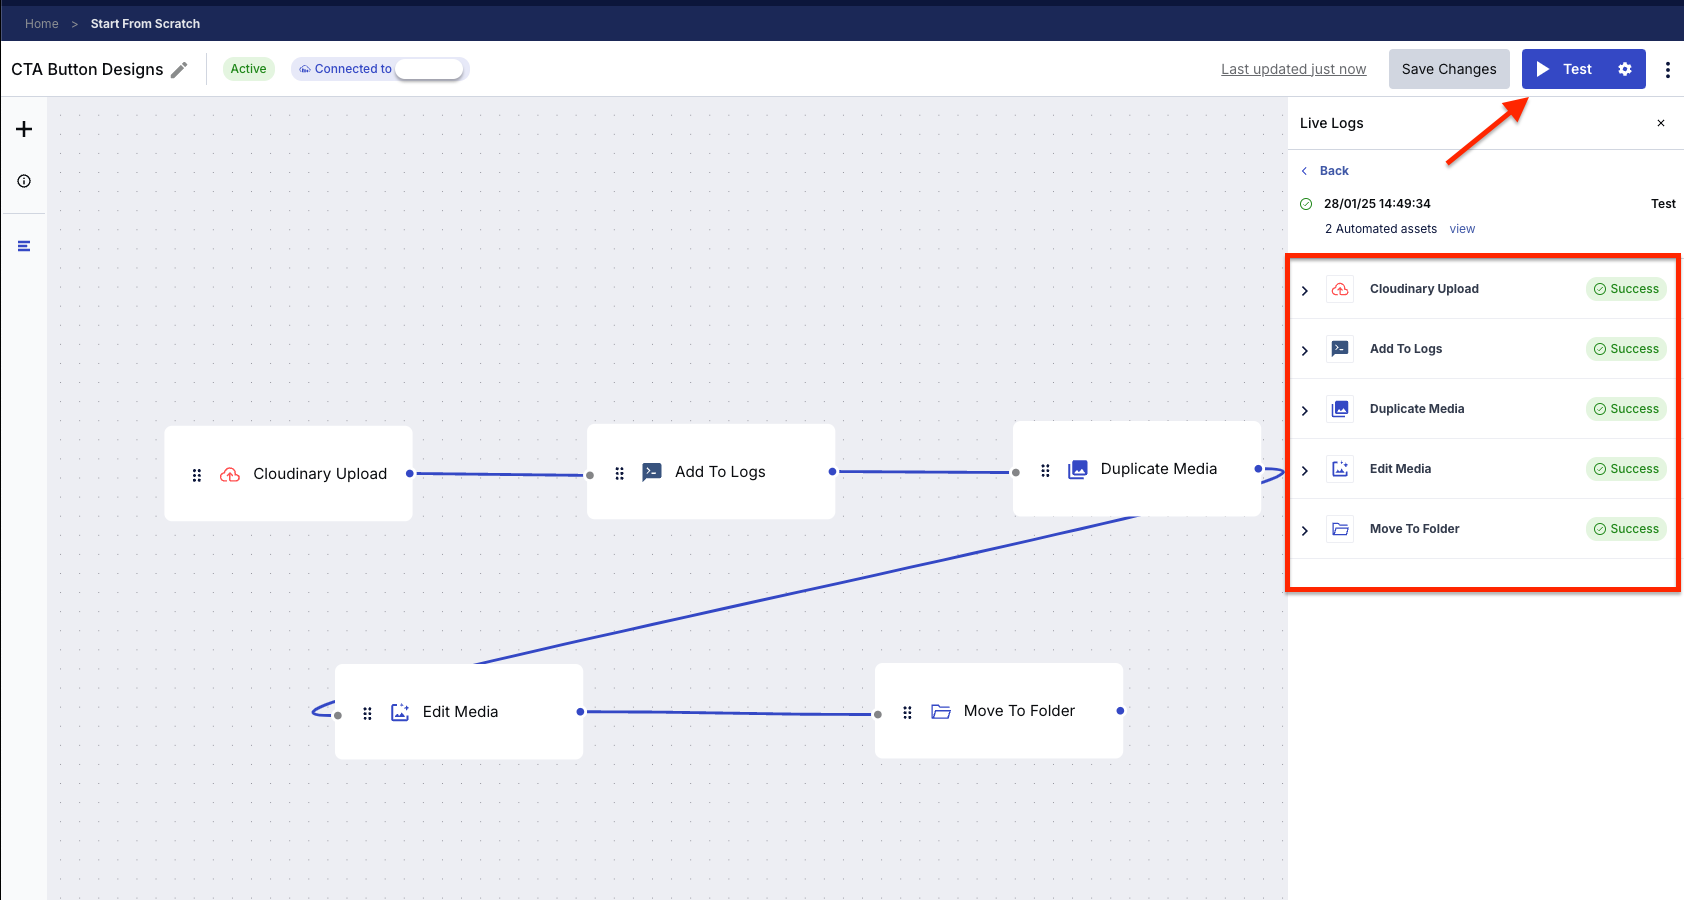This screenshot has height=900, width=1684.
Task: Click the Add To Logs input connector dot
Action: tap(590, 475)
